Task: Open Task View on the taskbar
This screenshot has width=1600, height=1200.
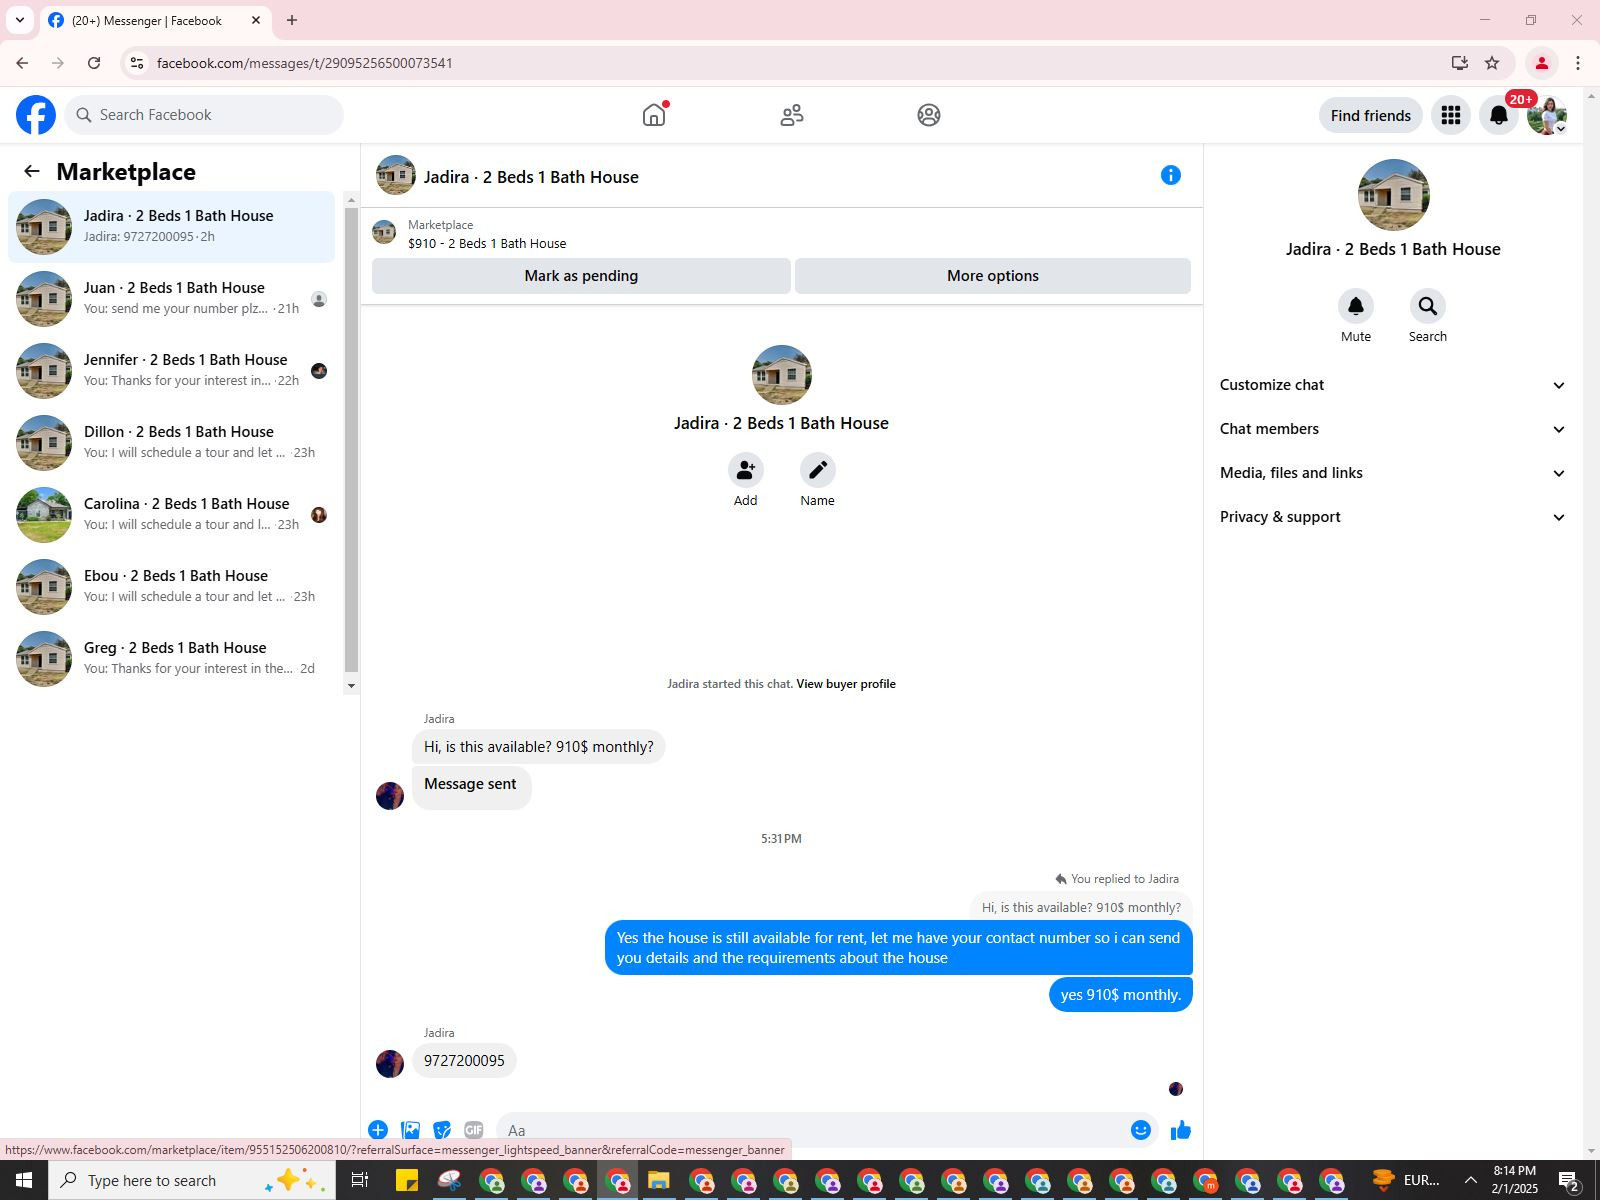Action: pos(359,1180)
